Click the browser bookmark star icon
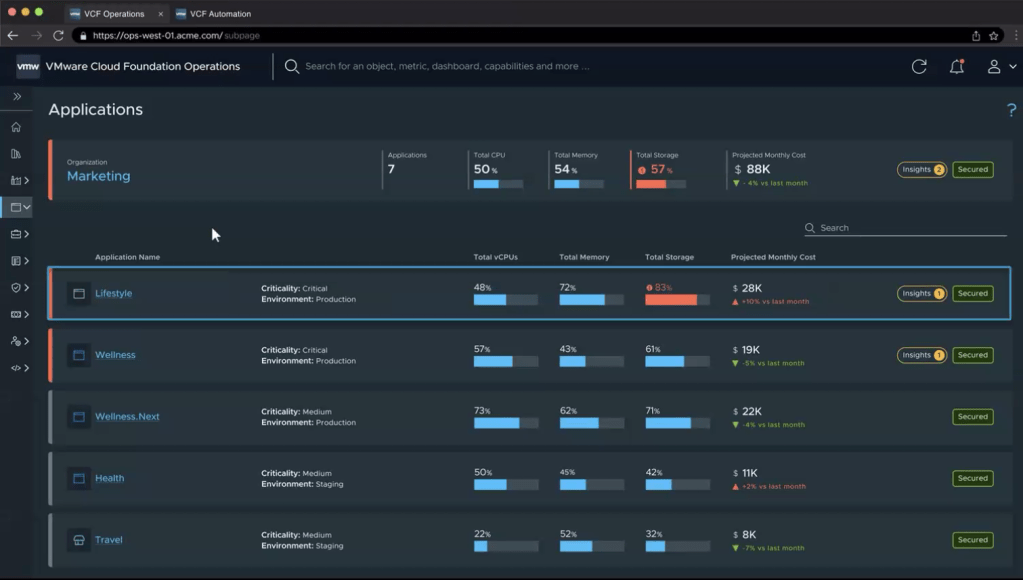 click(994, 35)
